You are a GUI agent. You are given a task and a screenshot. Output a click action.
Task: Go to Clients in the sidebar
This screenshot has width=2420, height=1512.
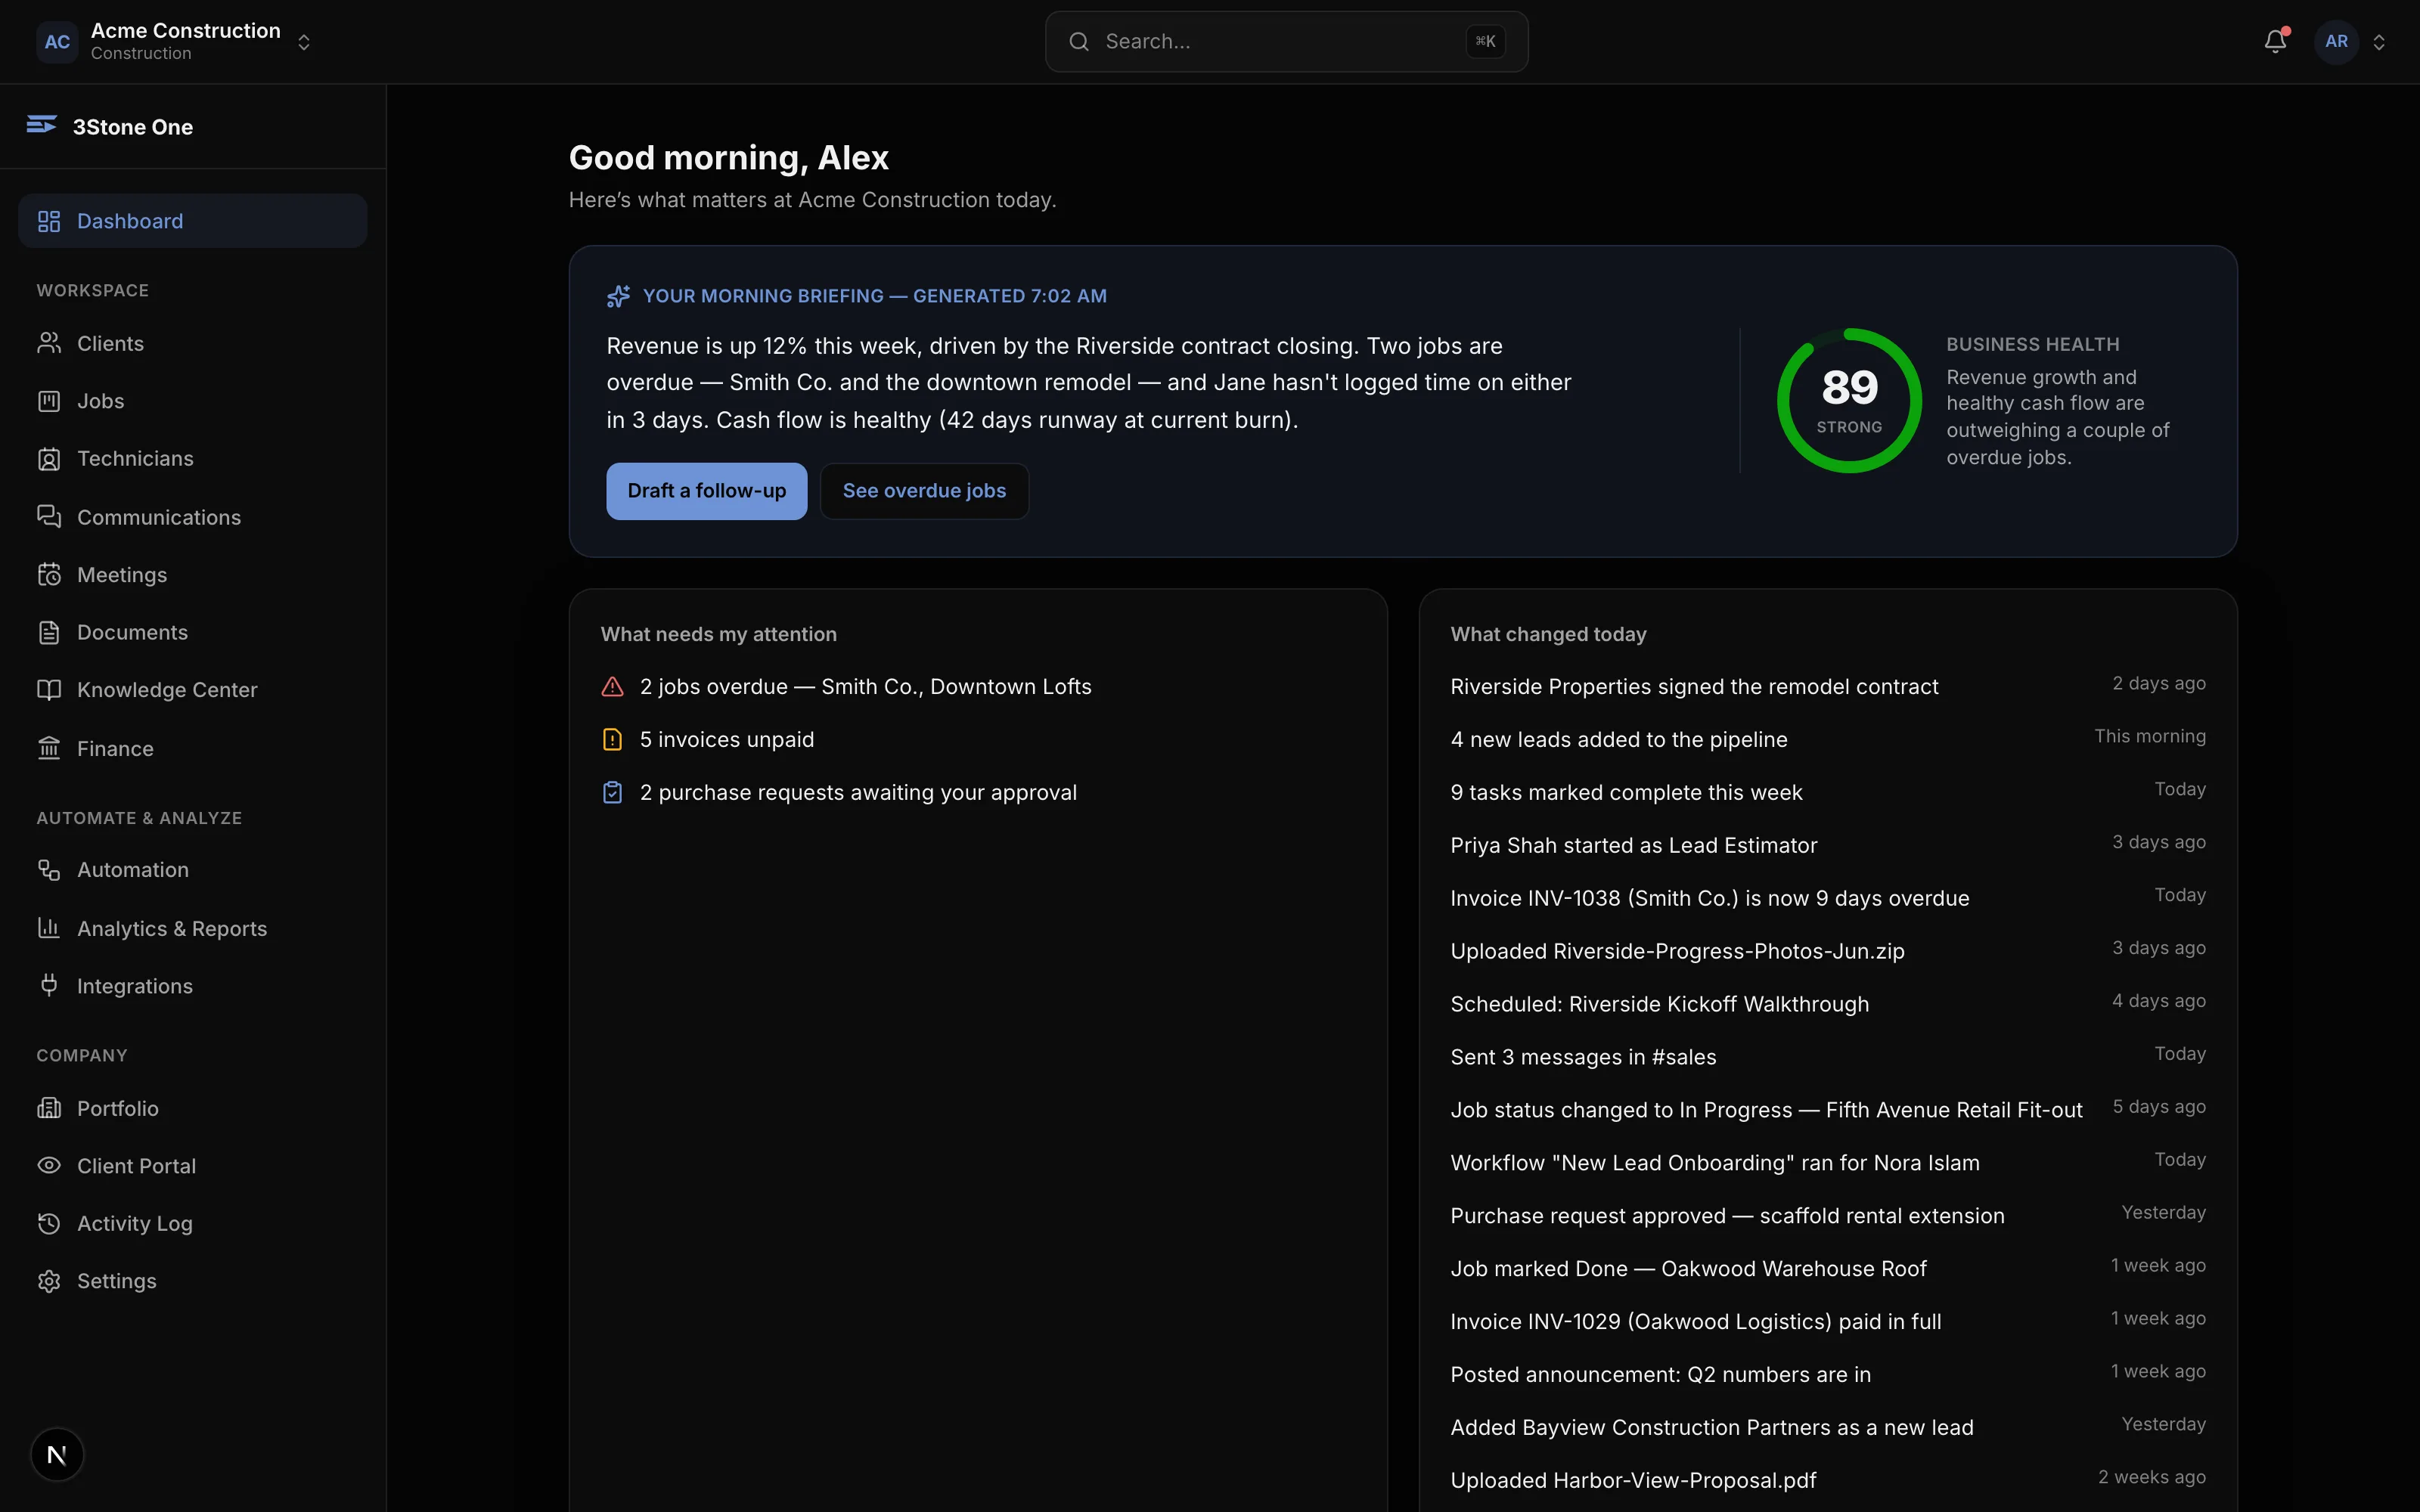point(193,343)
